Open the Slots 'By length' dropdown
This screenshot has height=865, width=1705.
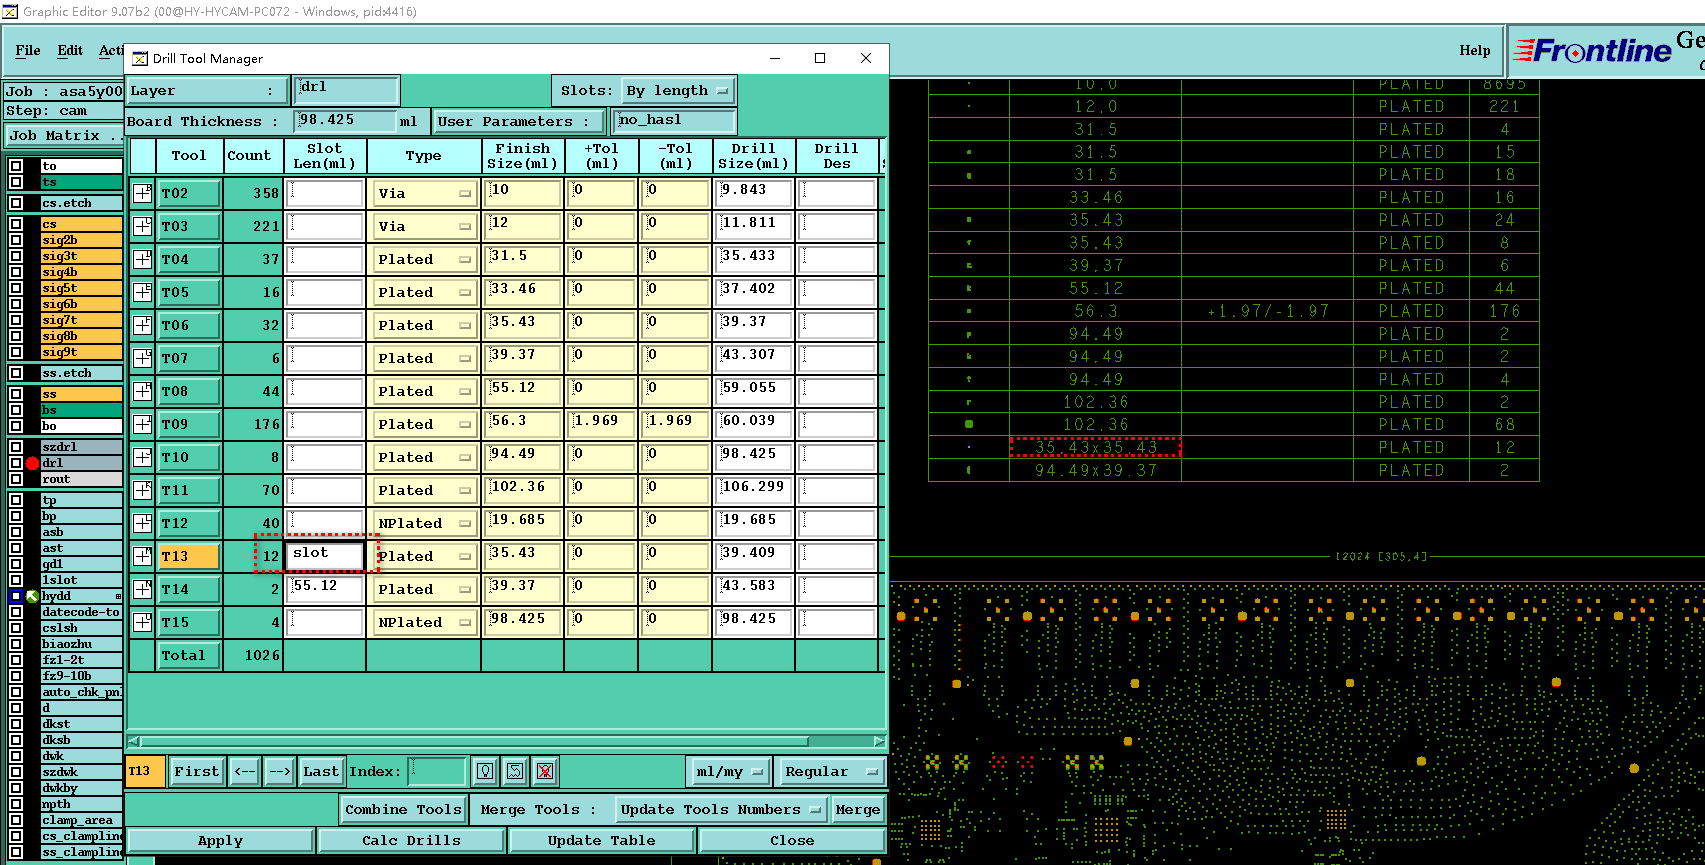coord(679,91)
